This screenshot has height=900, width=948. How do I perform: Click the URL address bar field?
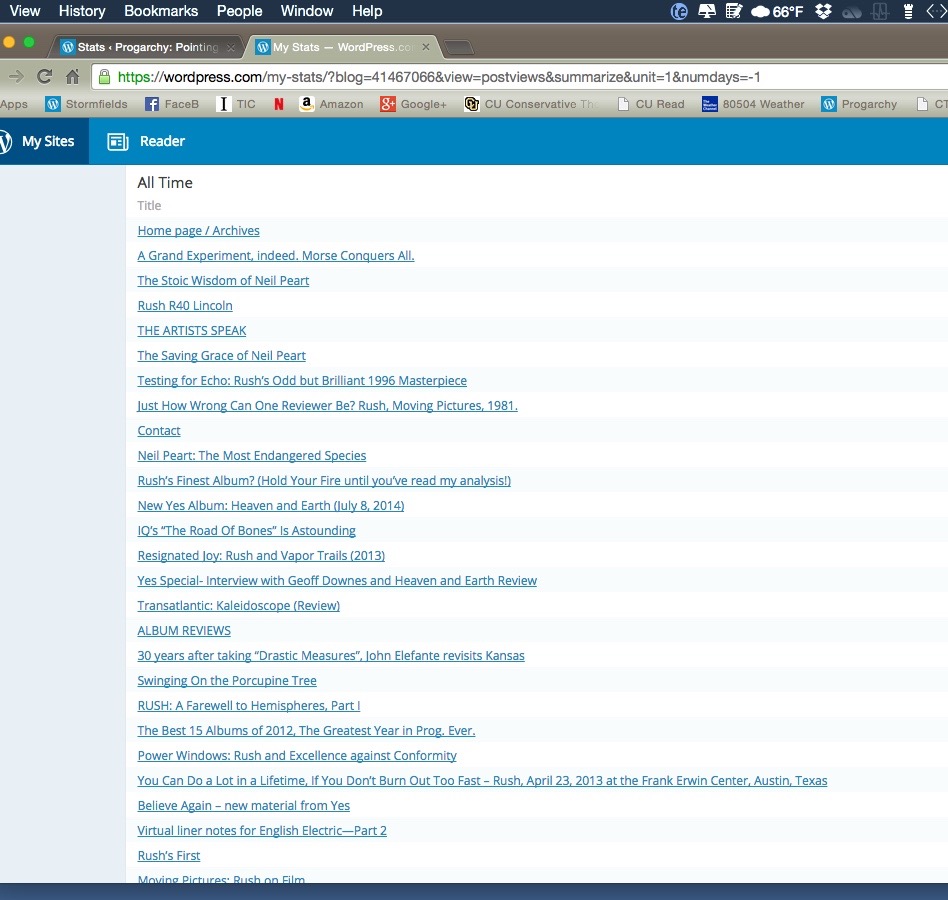click(x=500, y=77)
